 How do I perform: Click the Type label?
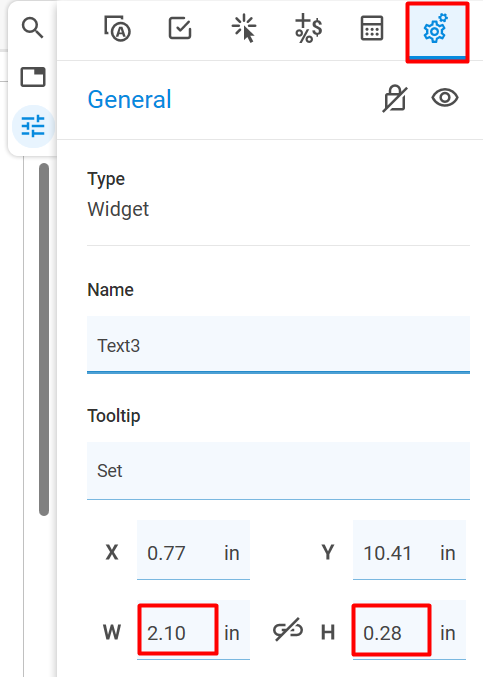[x=106, y=179]
